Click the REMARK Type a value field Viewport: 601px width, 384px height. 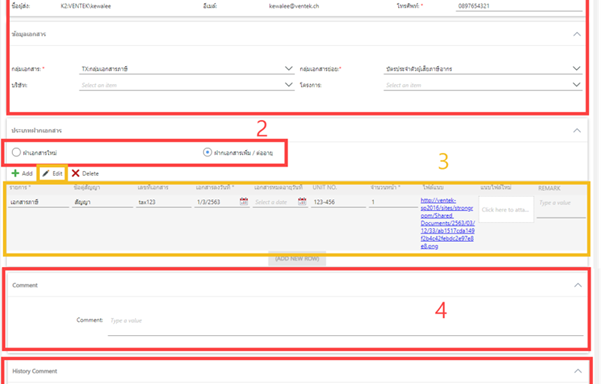click(561, 207)
